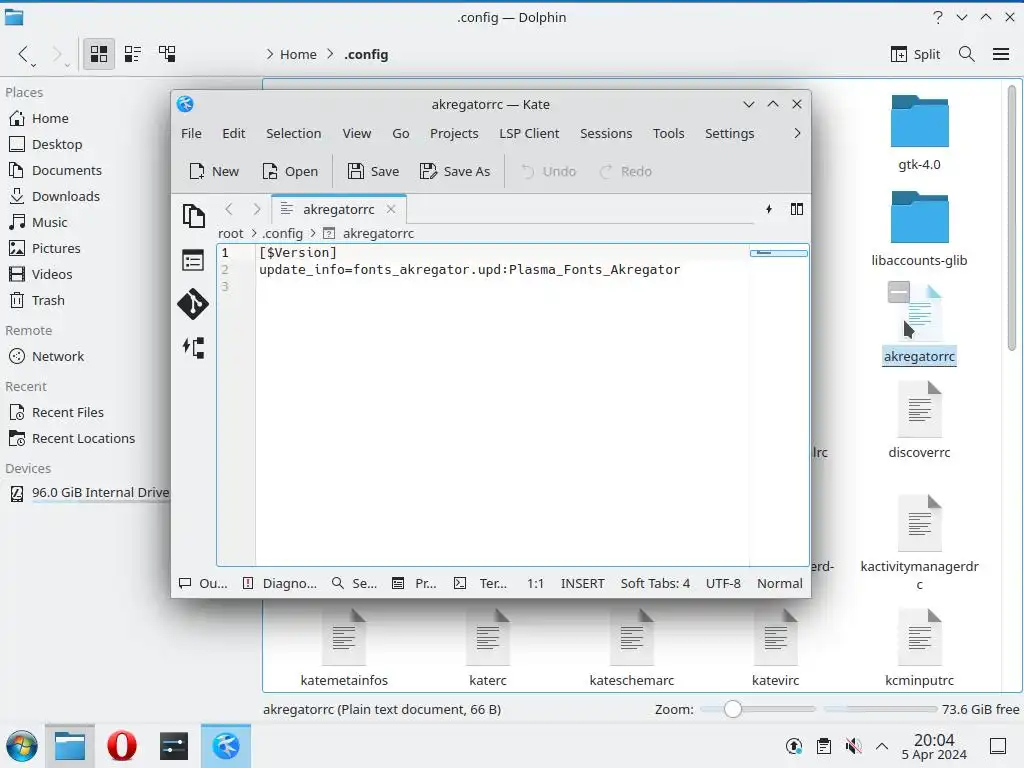Click Home in Dolphin's location bar

click(298, 54)
